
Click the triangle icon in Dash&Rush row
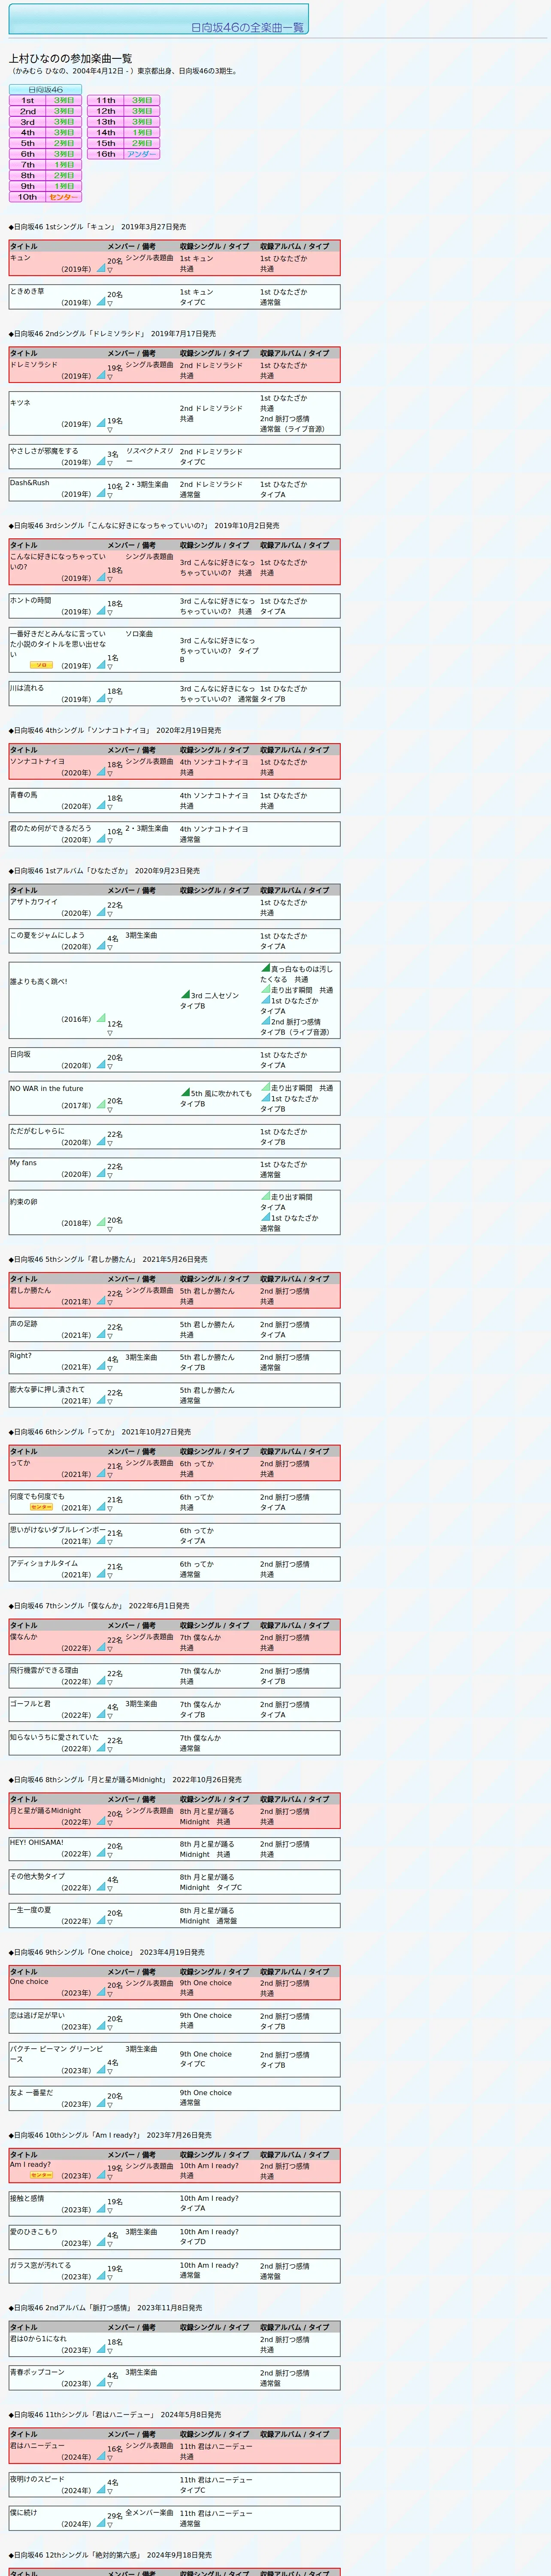tap(101, 493)
